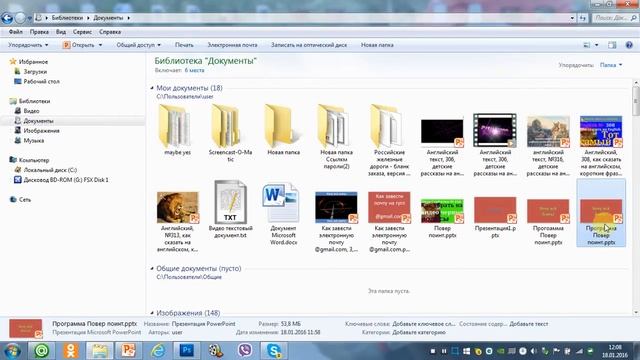The width and height of the screenshot is (640, 360).
Task: Click the Back navigation arrow
Action: tap(7, 18)
